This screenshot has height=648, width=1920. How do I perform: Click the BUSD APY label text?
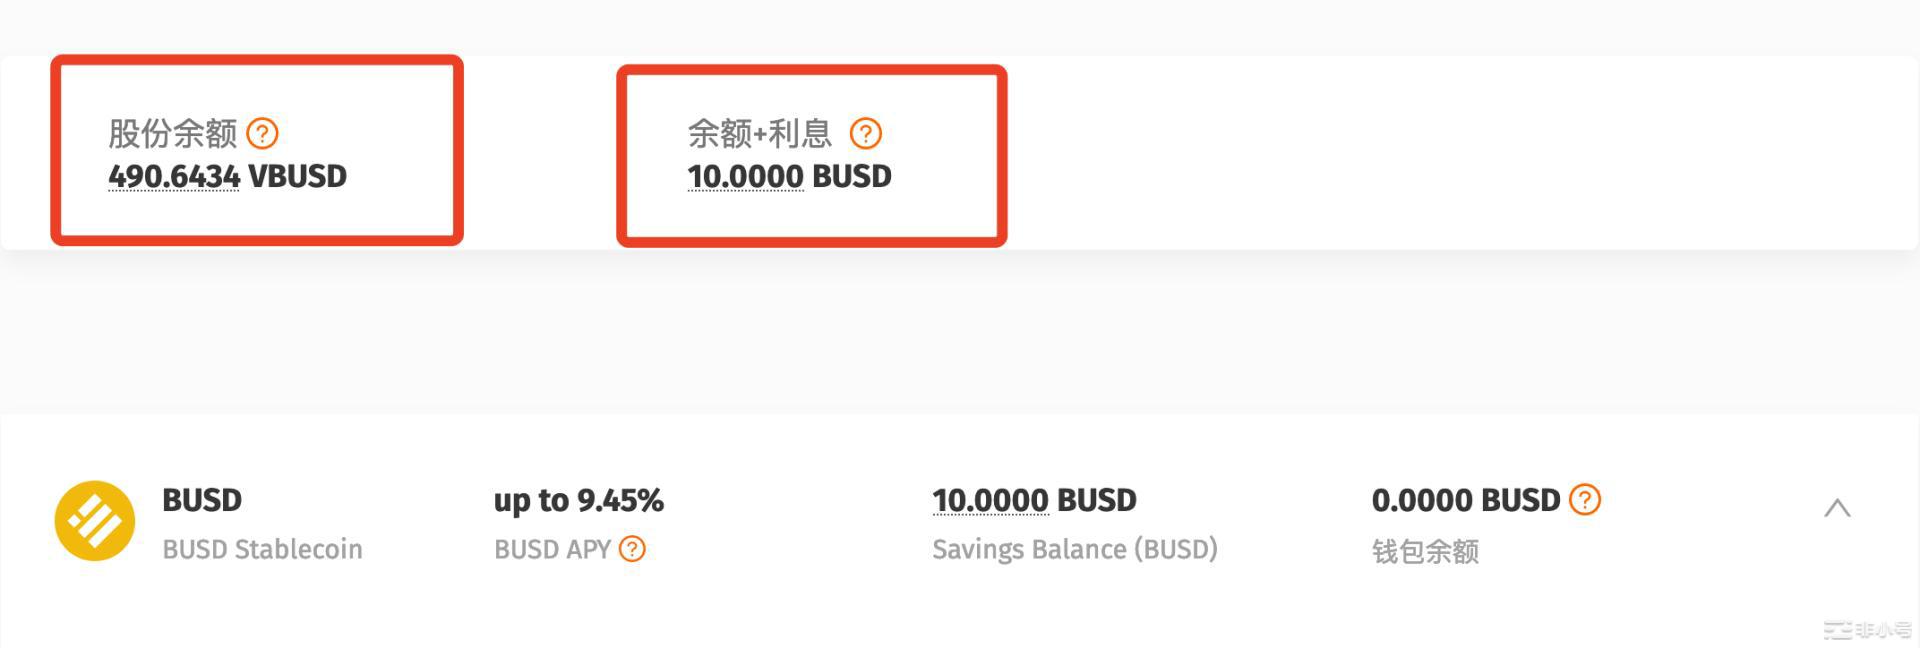pyautogui.click(x=552, y=549)
